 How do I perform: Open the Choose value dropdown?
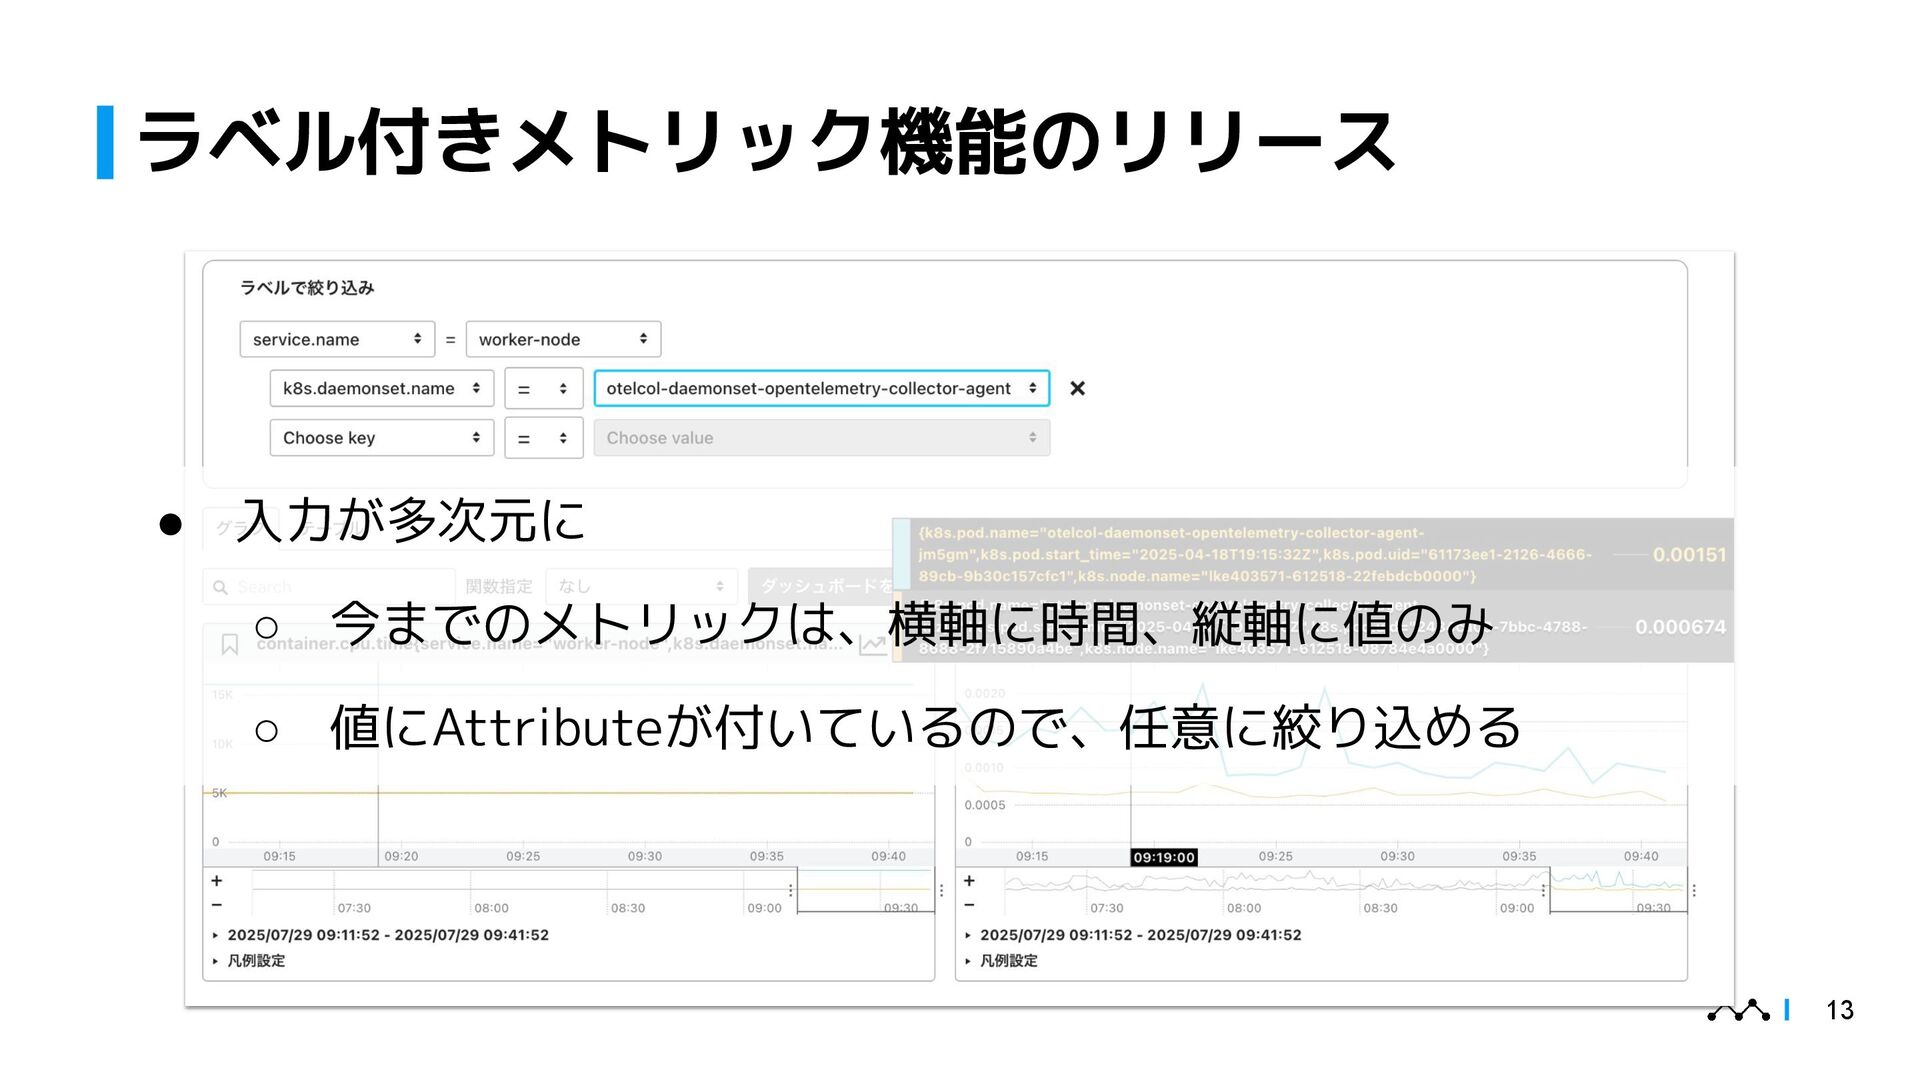pyautogui.click(x=822, y=438)
